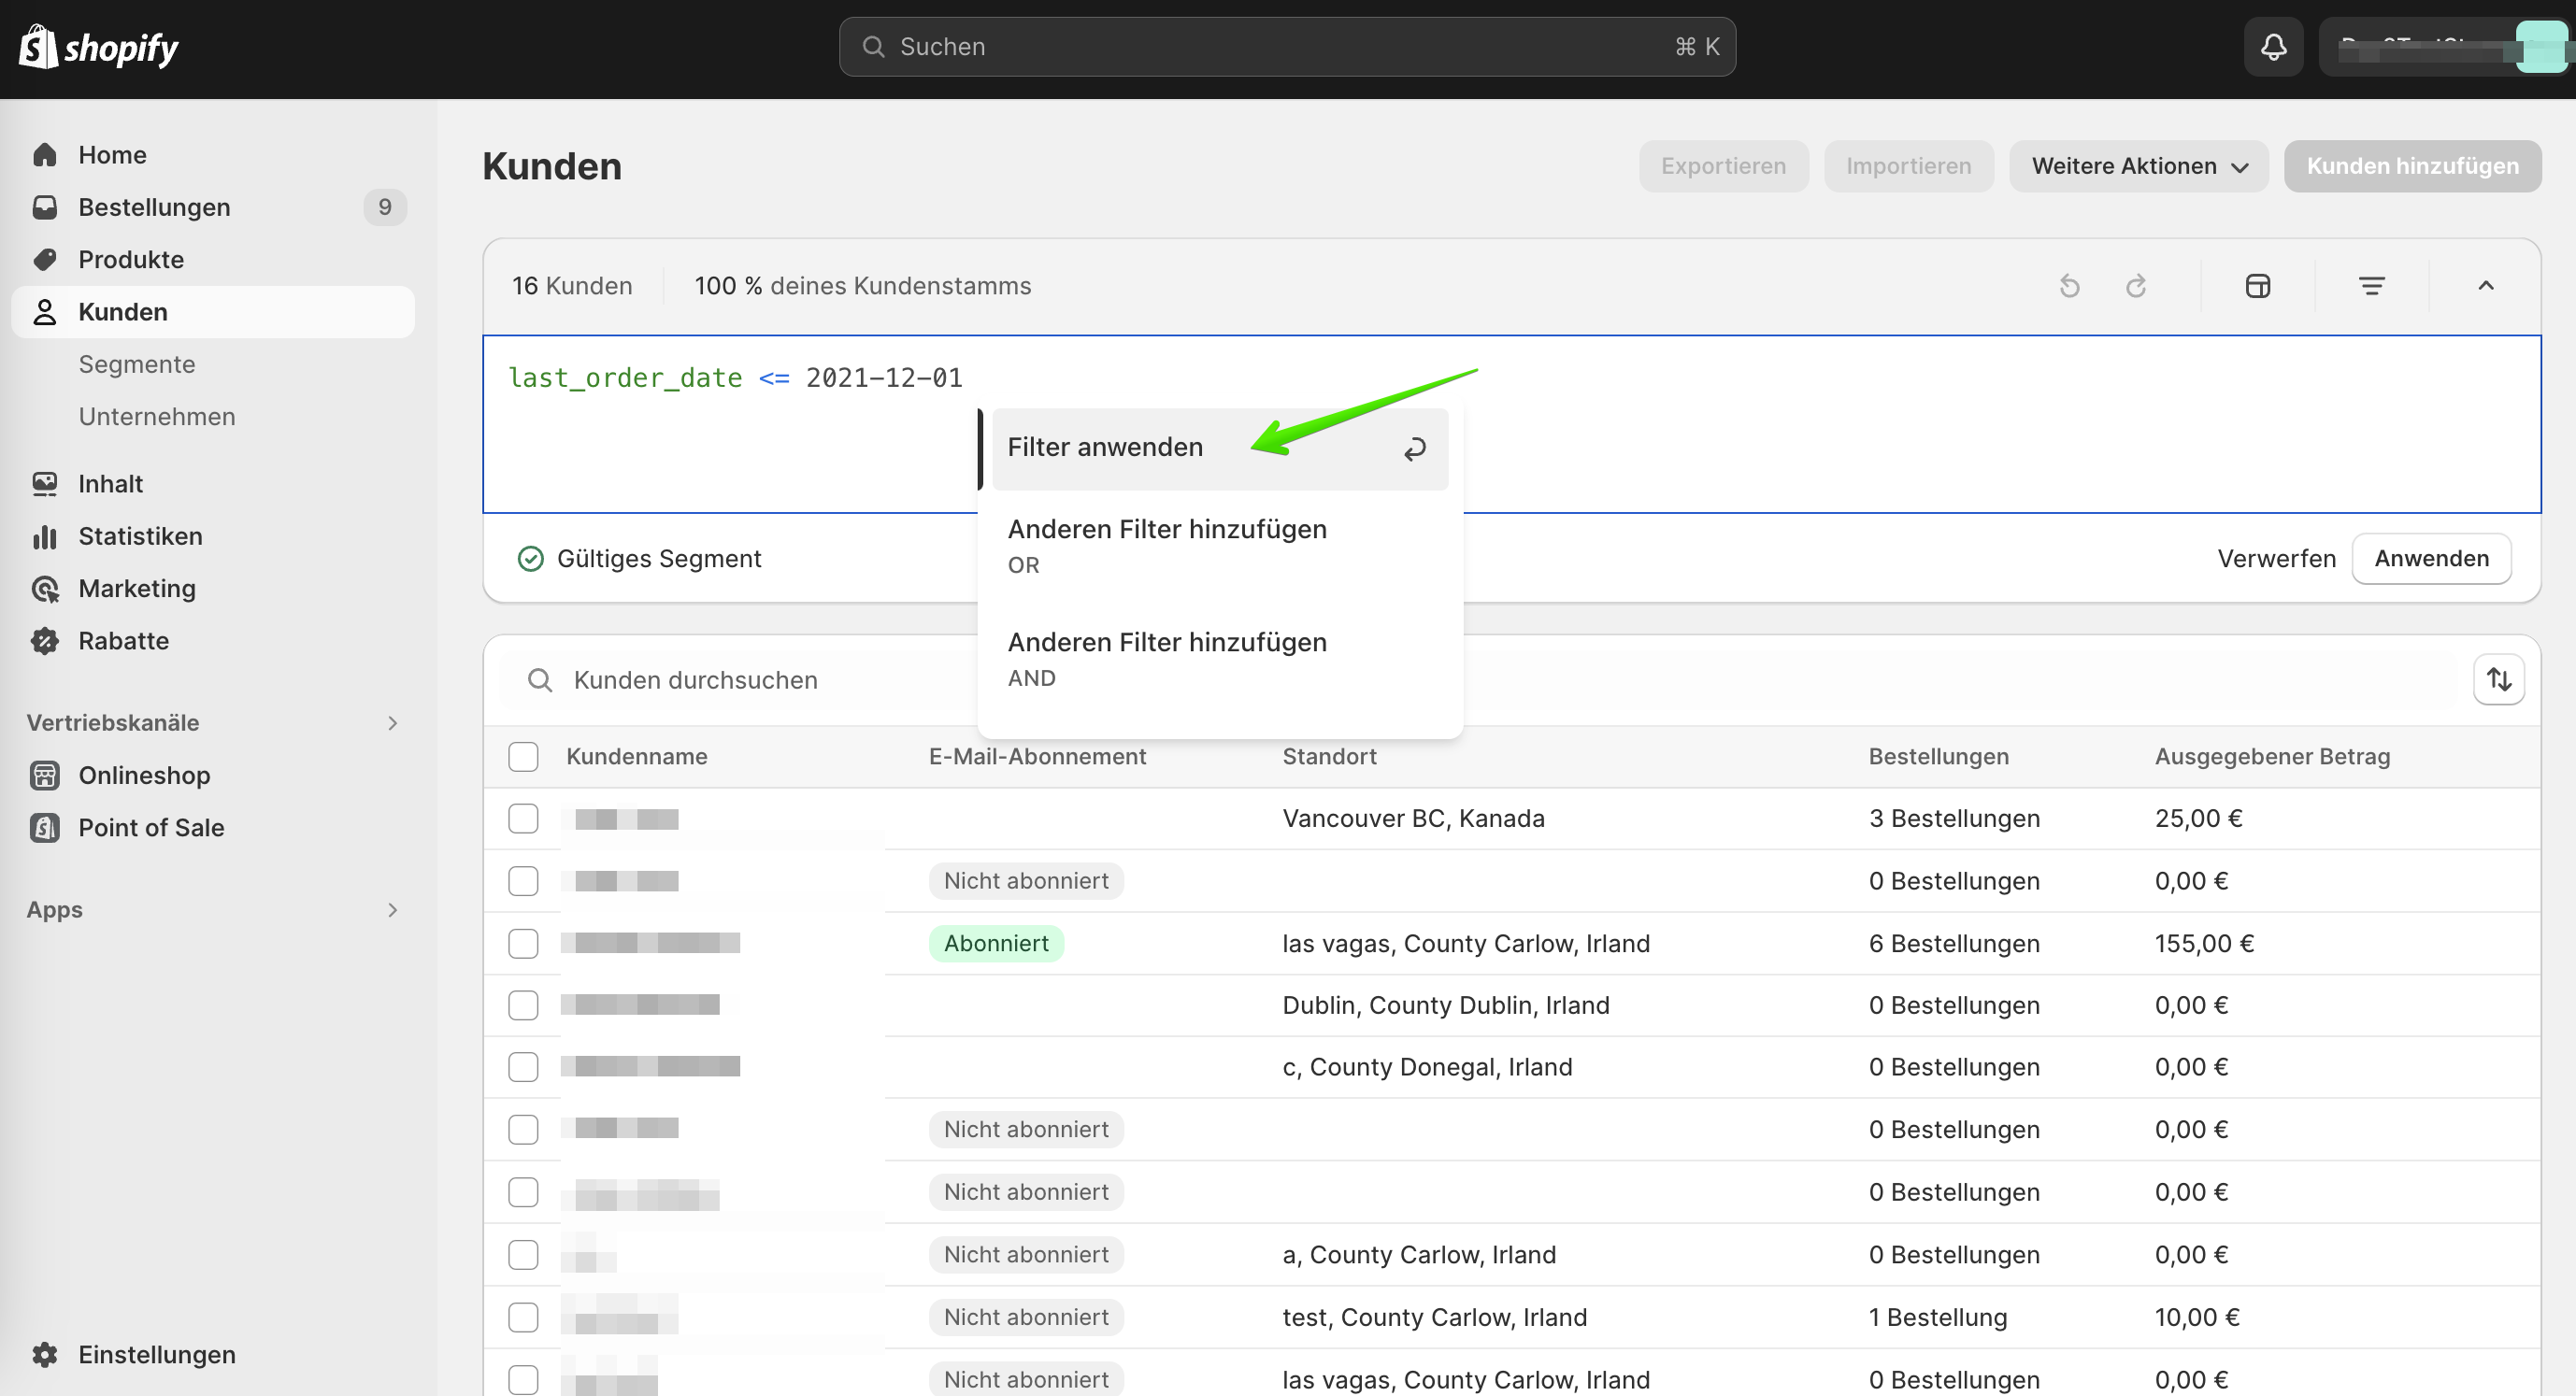Viewport: 2576px width, 1396px height.
Task: Choose Filter anwenden from suggestion list
Action: 1220,449
